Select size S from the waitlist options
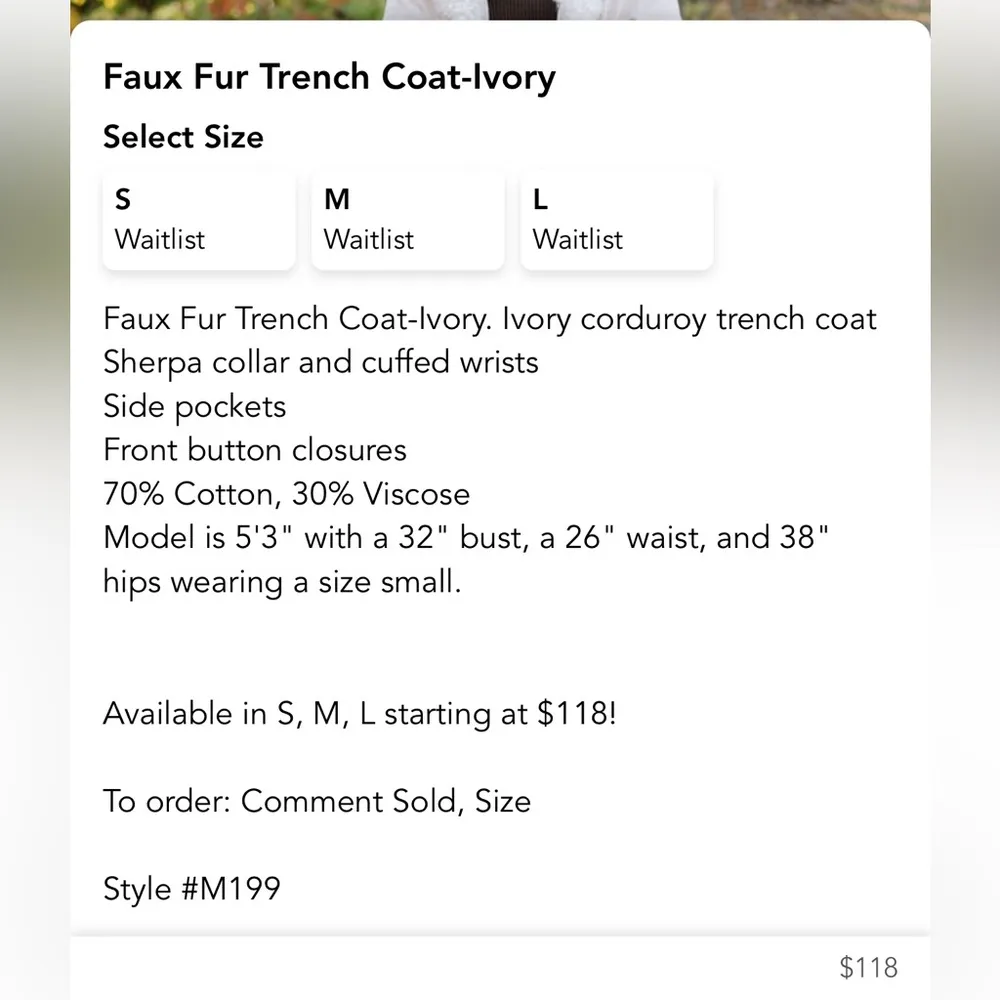 point(198,219)
